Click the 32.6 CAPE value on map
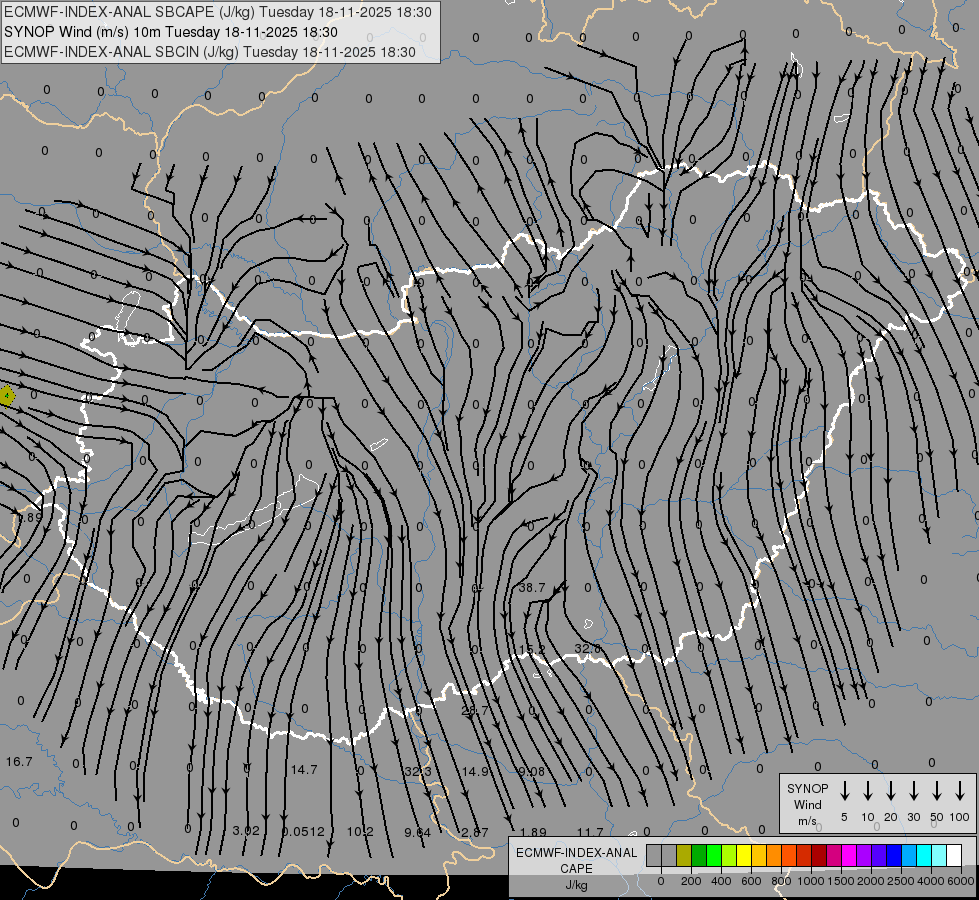 click(x=588, y=649)
